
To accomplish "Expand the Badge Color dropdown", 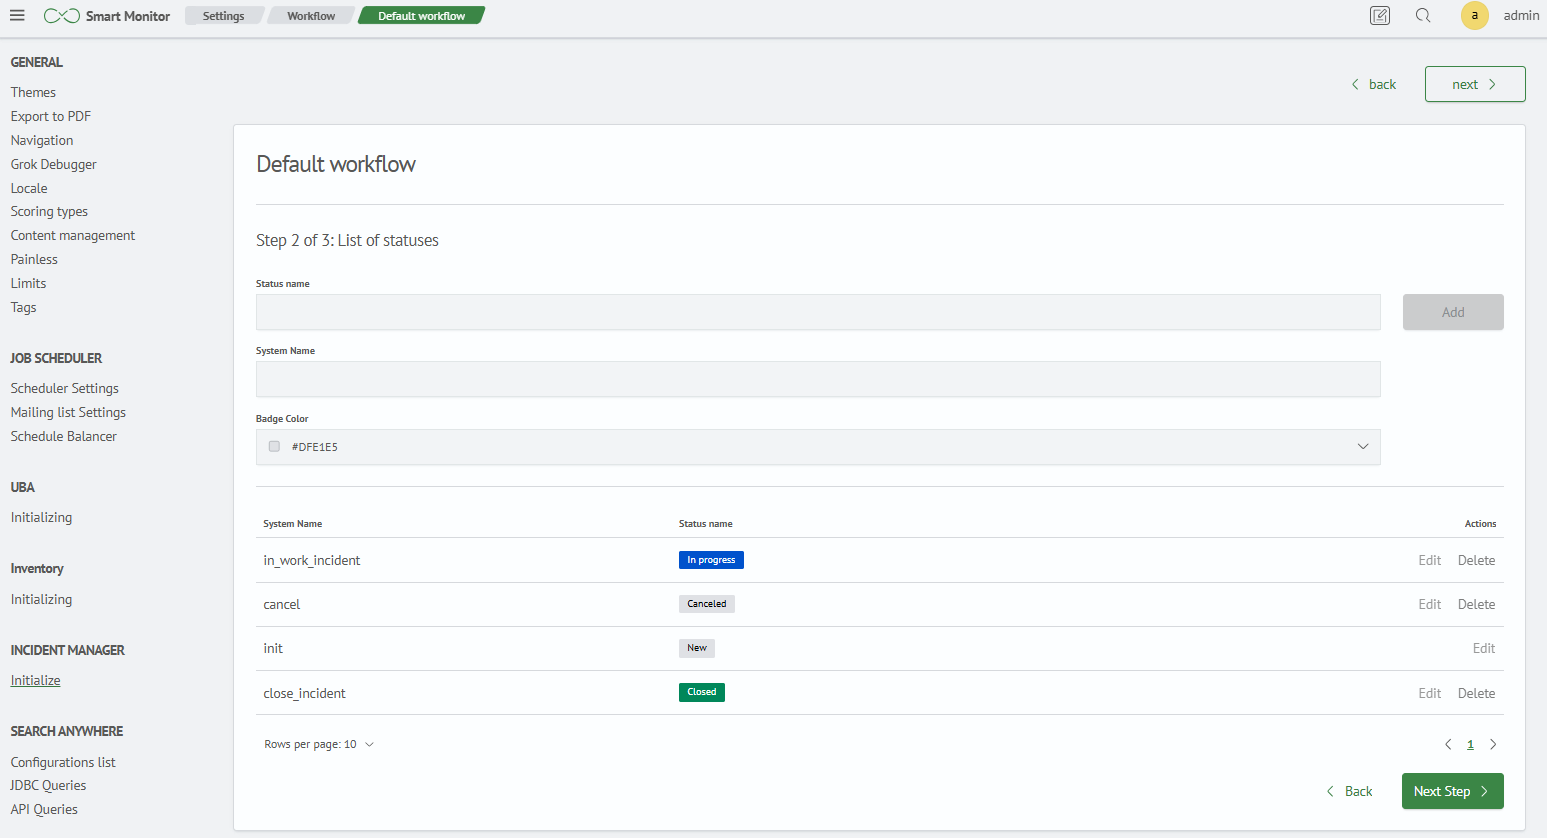I will coord(1363,447).
